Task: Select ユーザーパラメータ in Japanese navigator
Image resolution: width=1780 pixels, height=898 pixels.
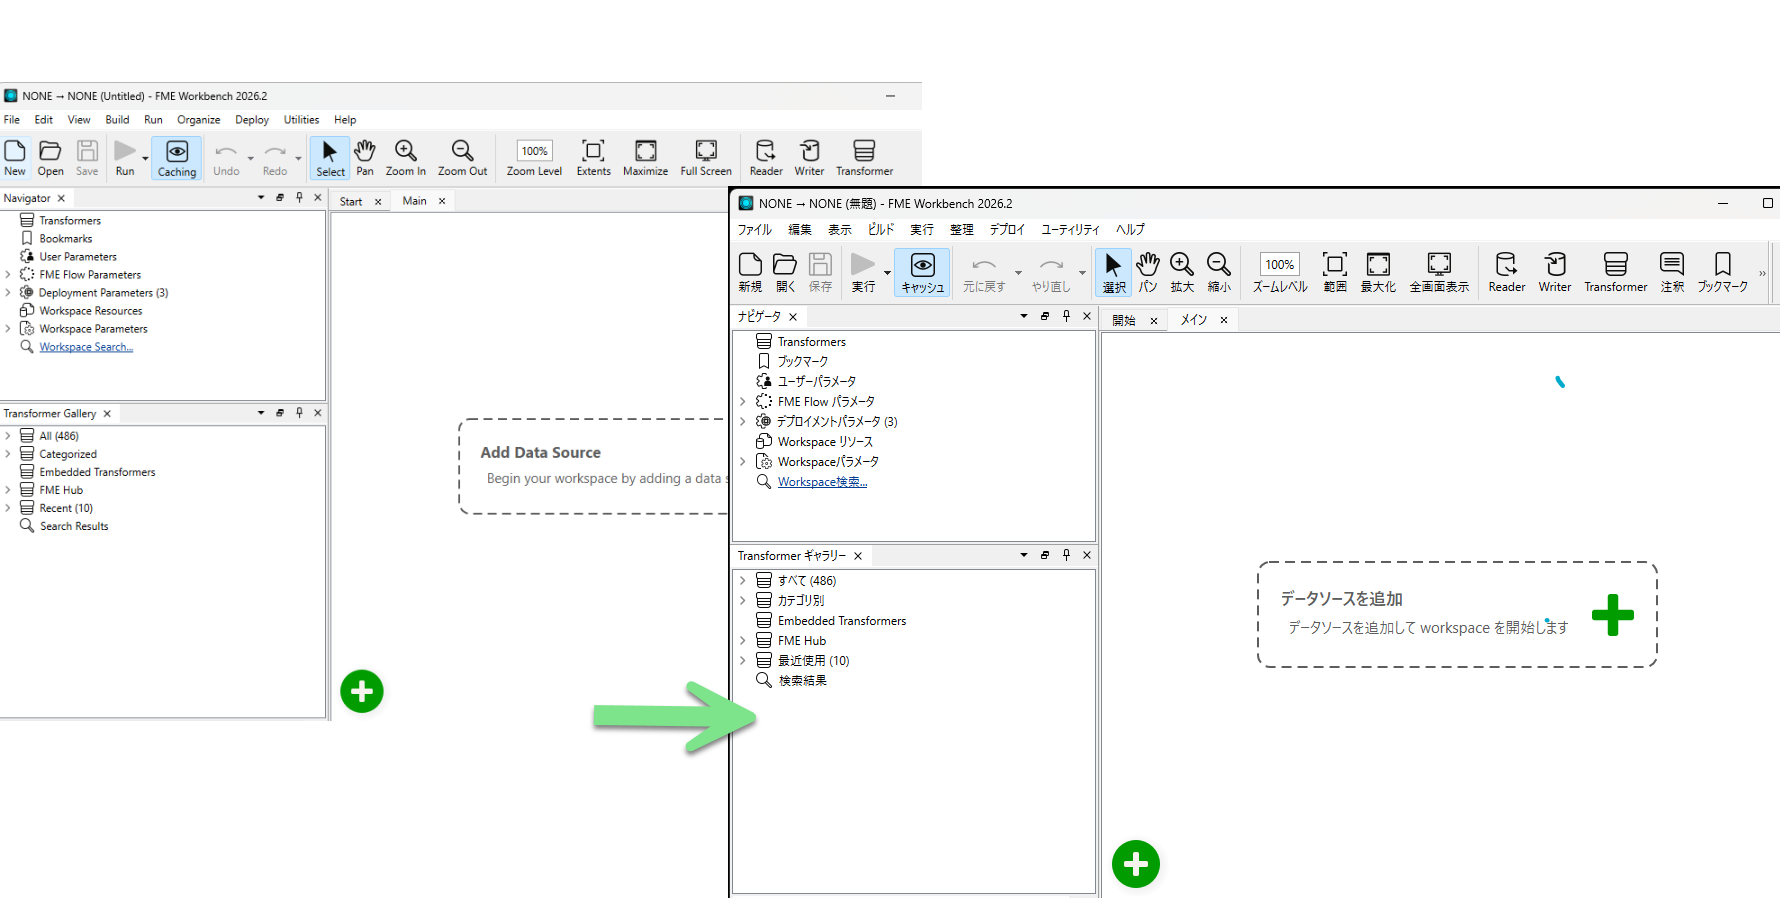Action: [x=817, y=382]
